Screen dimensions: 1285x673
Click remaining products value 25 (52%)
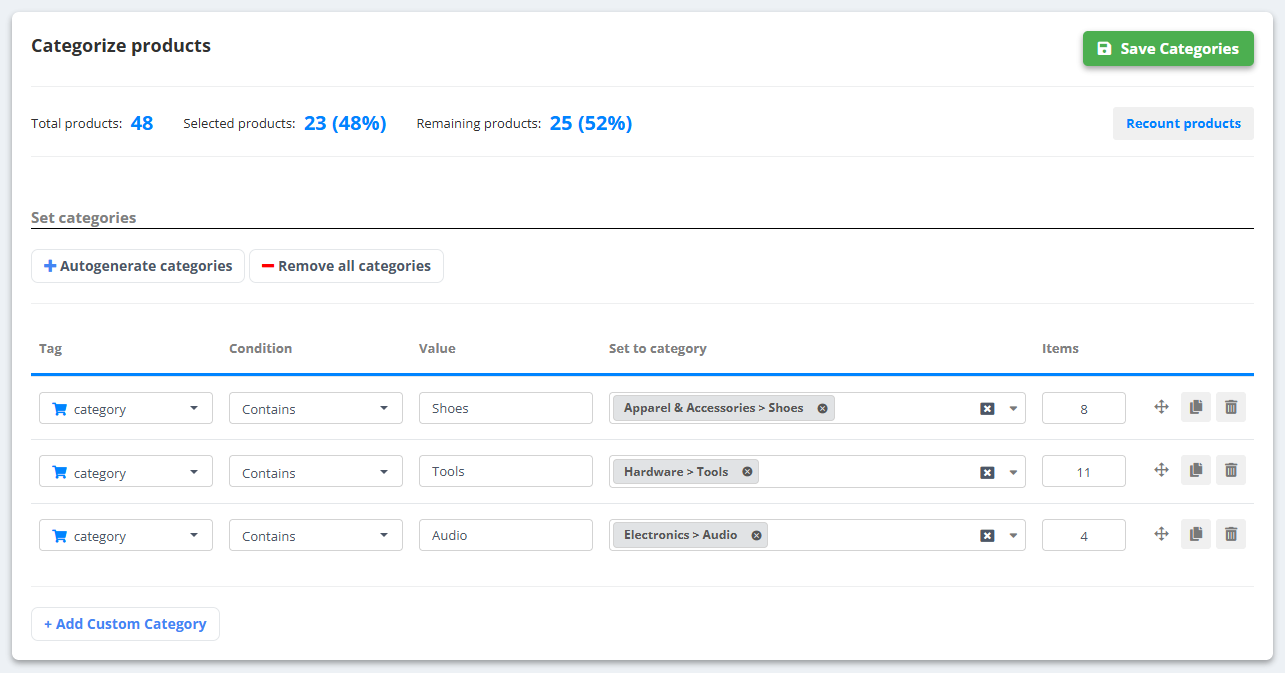pyautogui.click(x=591, y=123)
